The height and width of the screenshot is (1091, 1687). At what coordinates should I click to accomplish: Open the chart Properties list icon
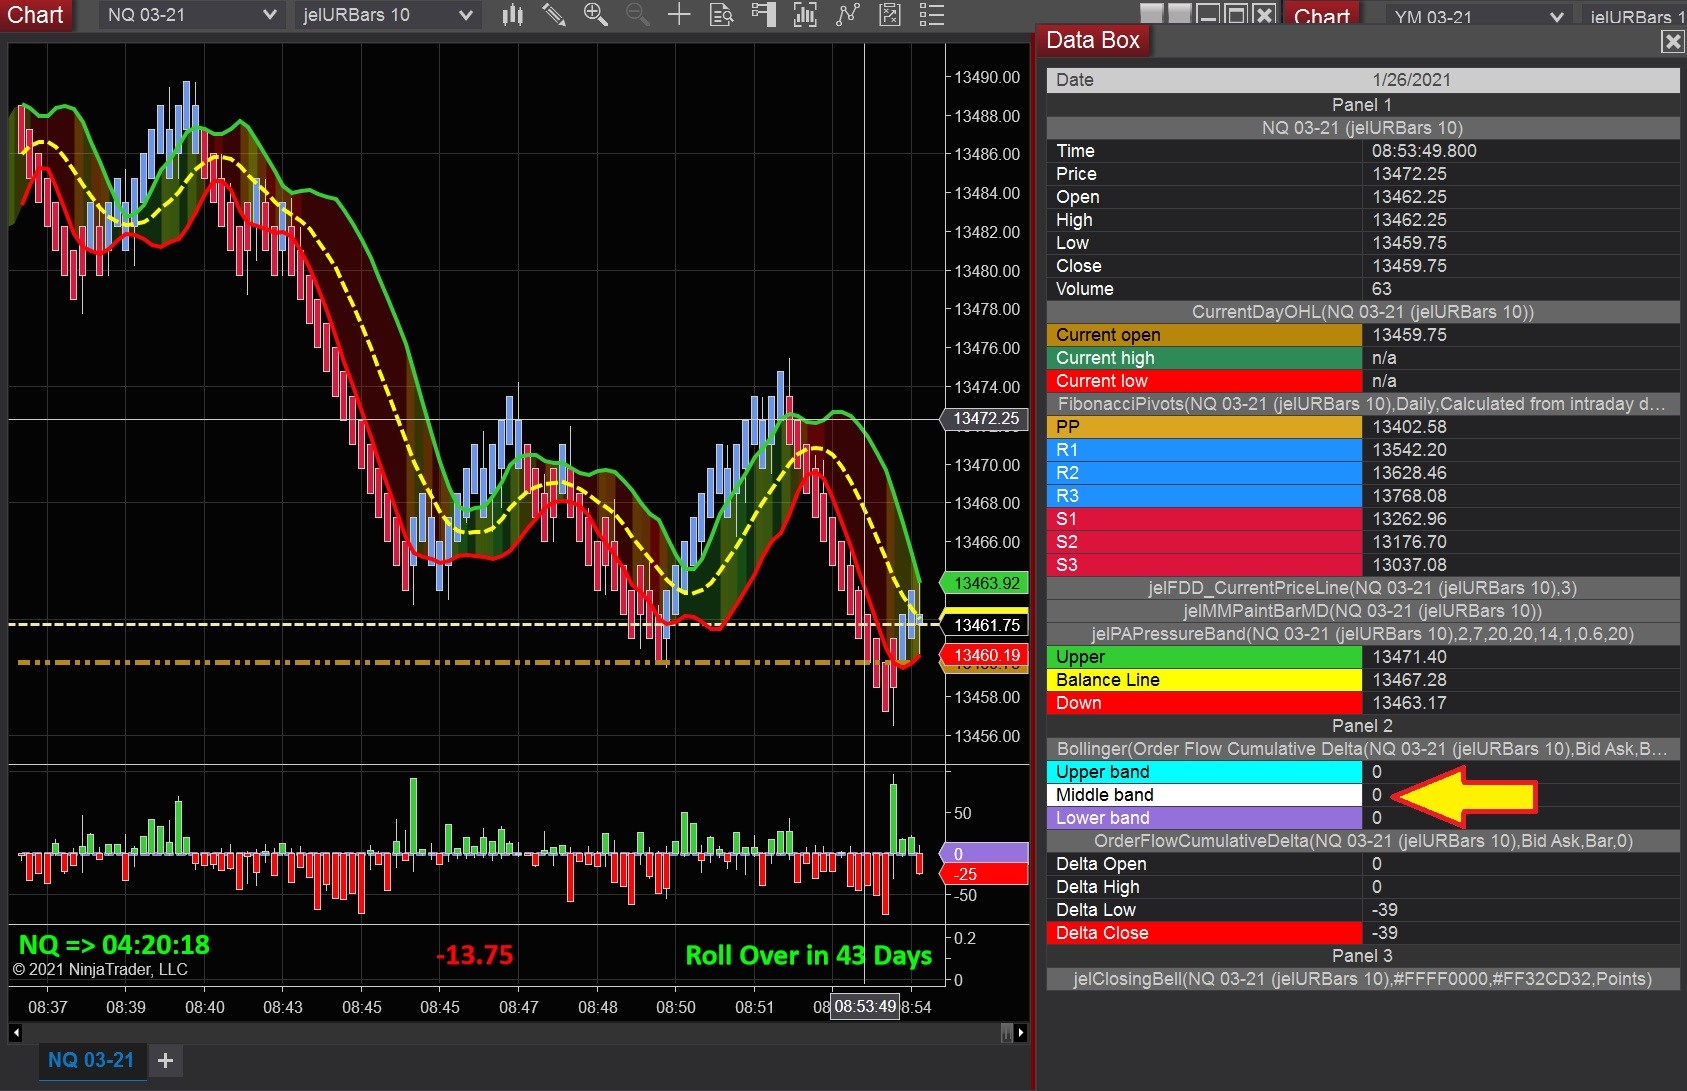[x=931, y=15]
